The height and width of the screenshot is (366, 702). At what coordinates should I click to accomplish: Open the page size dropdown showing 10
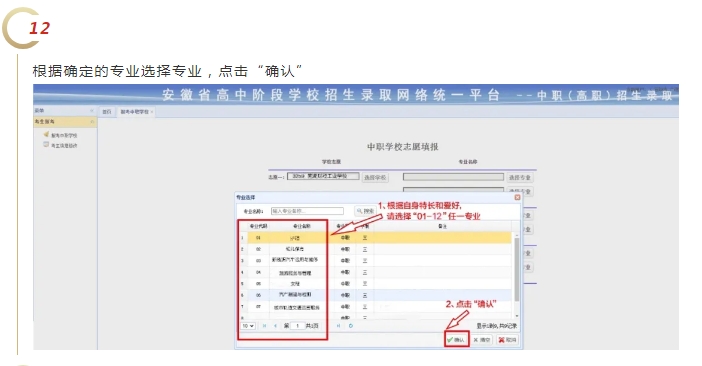[x=248, y=326]
